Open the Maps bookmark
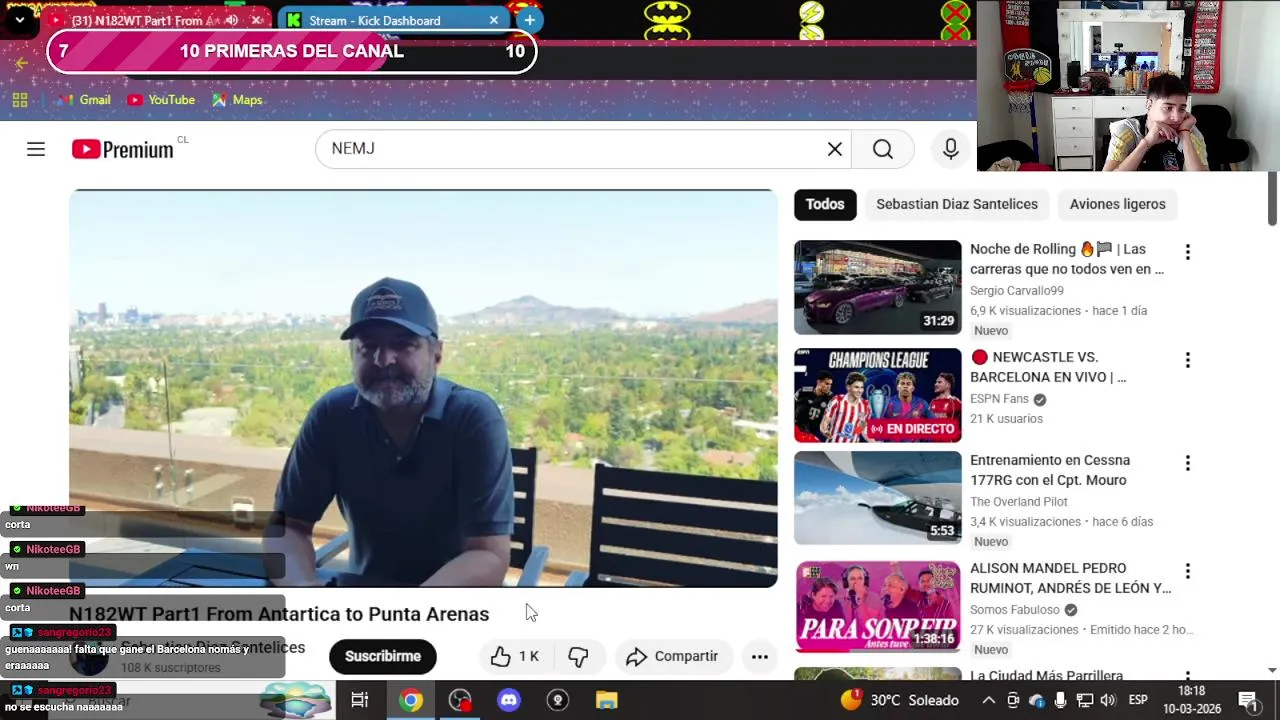This screenshot has height=720, width=1280. coord(238,100)
